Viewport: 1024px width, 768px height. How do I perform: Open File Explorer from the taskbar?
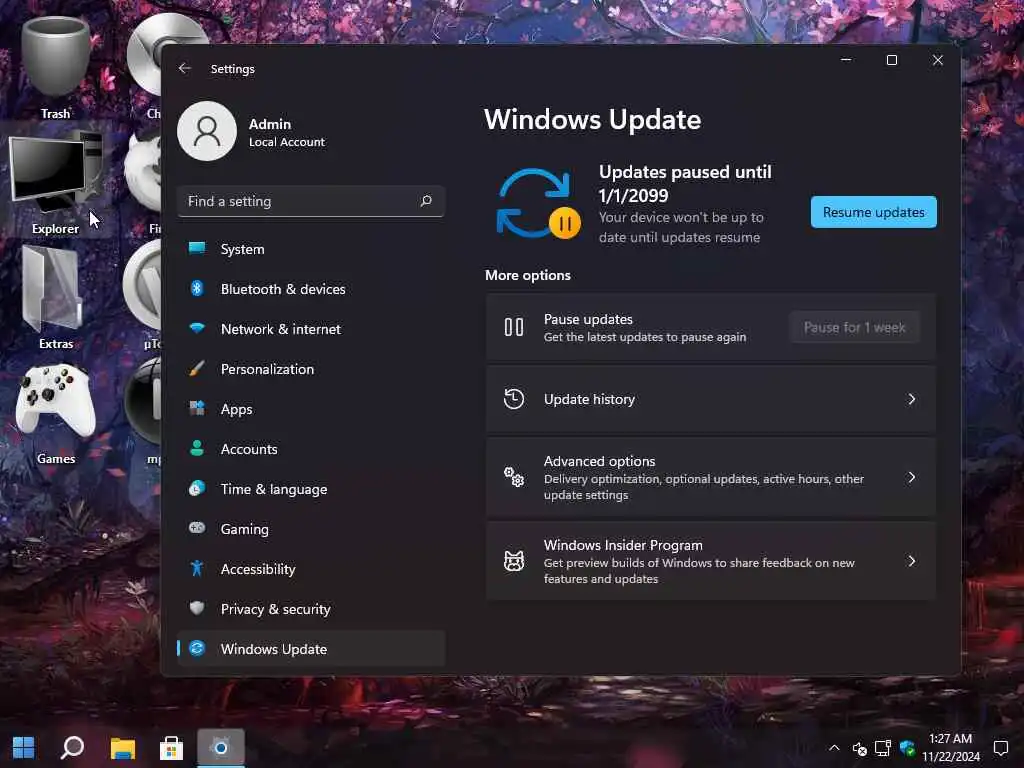pos(122,748)
